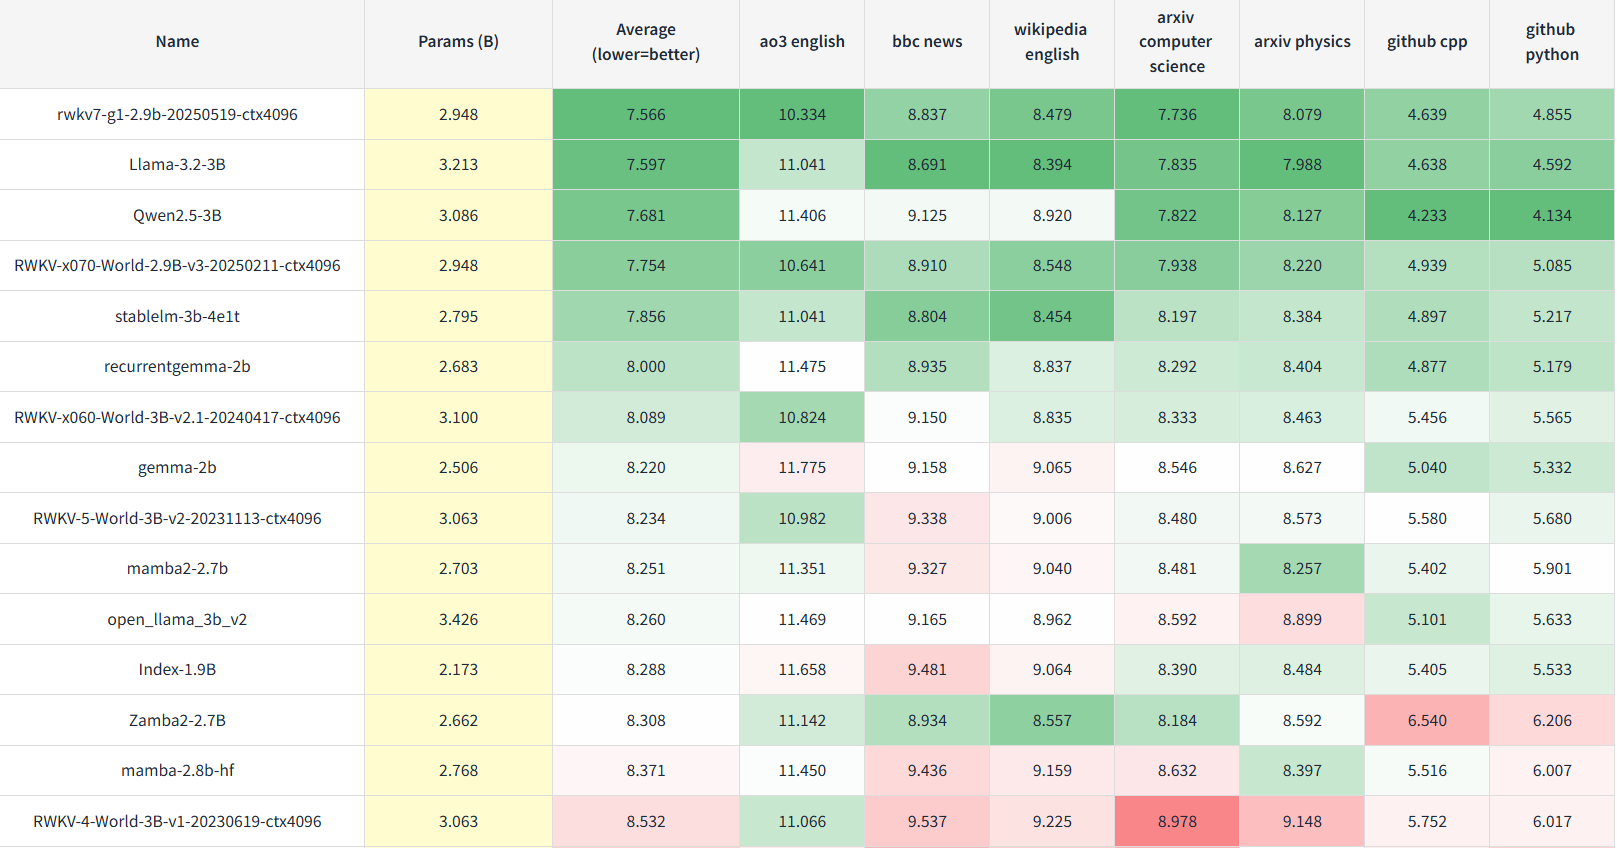Select the Llama-3.2-3B row name
The height and width of the screenshot is (848, 1617).
tap(177, 165)
